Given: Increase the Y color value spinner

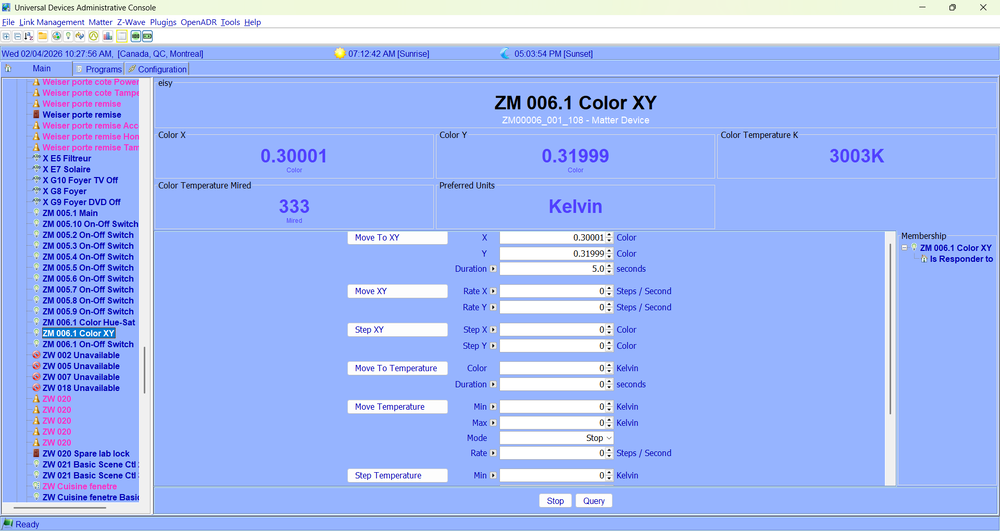Looking at the screenshot, I should coord(609,251).
